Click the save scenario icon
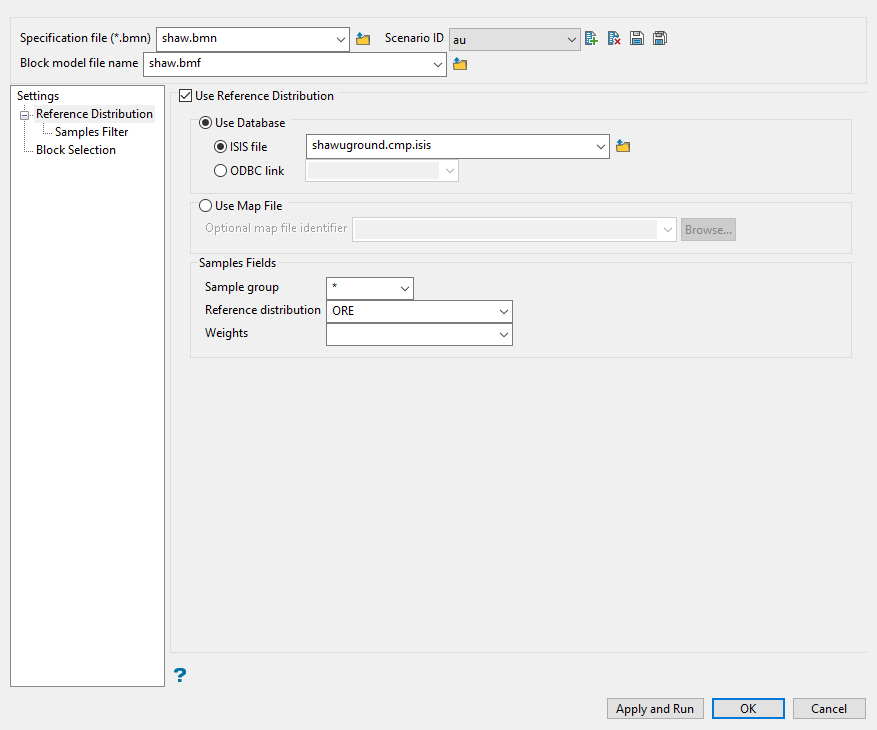877x730 pixels. point(637,39)
